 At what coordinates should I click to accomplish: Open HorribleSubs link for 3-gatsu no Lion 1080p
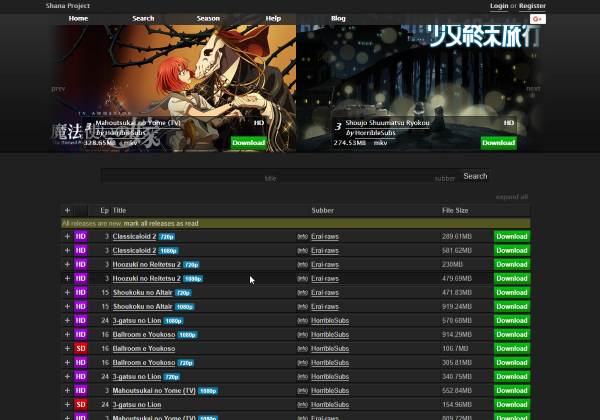coord(330,321)
